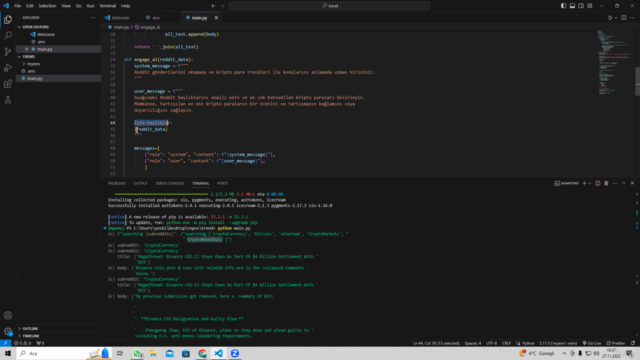Click the Explorer panel more actions ellipsis
This screenshot has width=640, height=360.
tap(93, 18)
